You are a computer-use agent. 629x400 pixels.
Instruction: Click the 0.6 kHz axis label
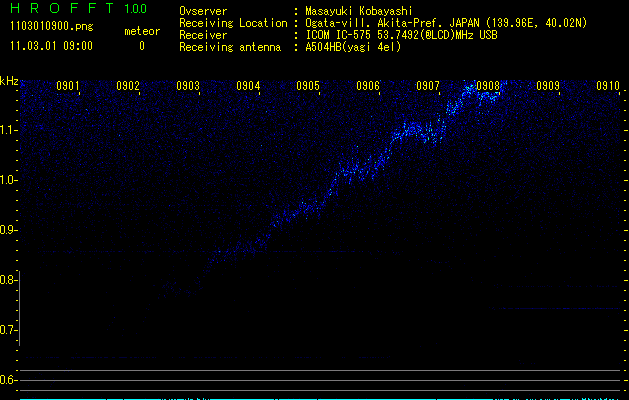(x=8, y=380)
